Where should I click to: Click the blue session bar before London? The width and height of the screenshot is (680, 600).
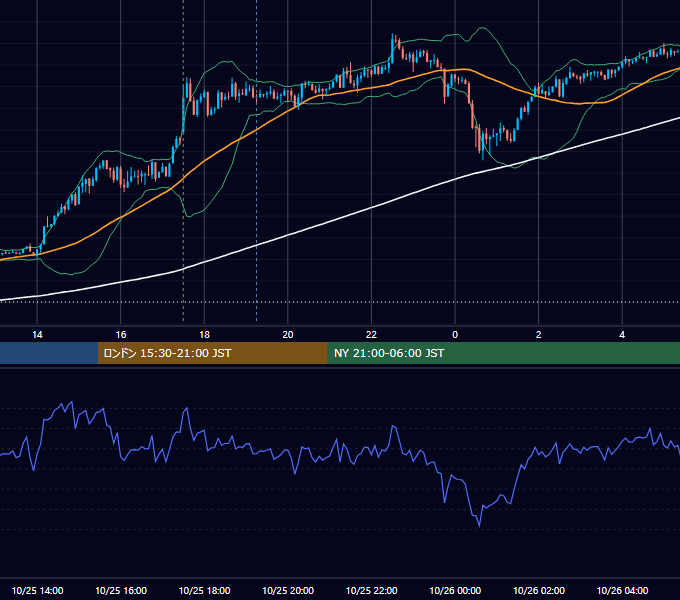click(49, 353)
